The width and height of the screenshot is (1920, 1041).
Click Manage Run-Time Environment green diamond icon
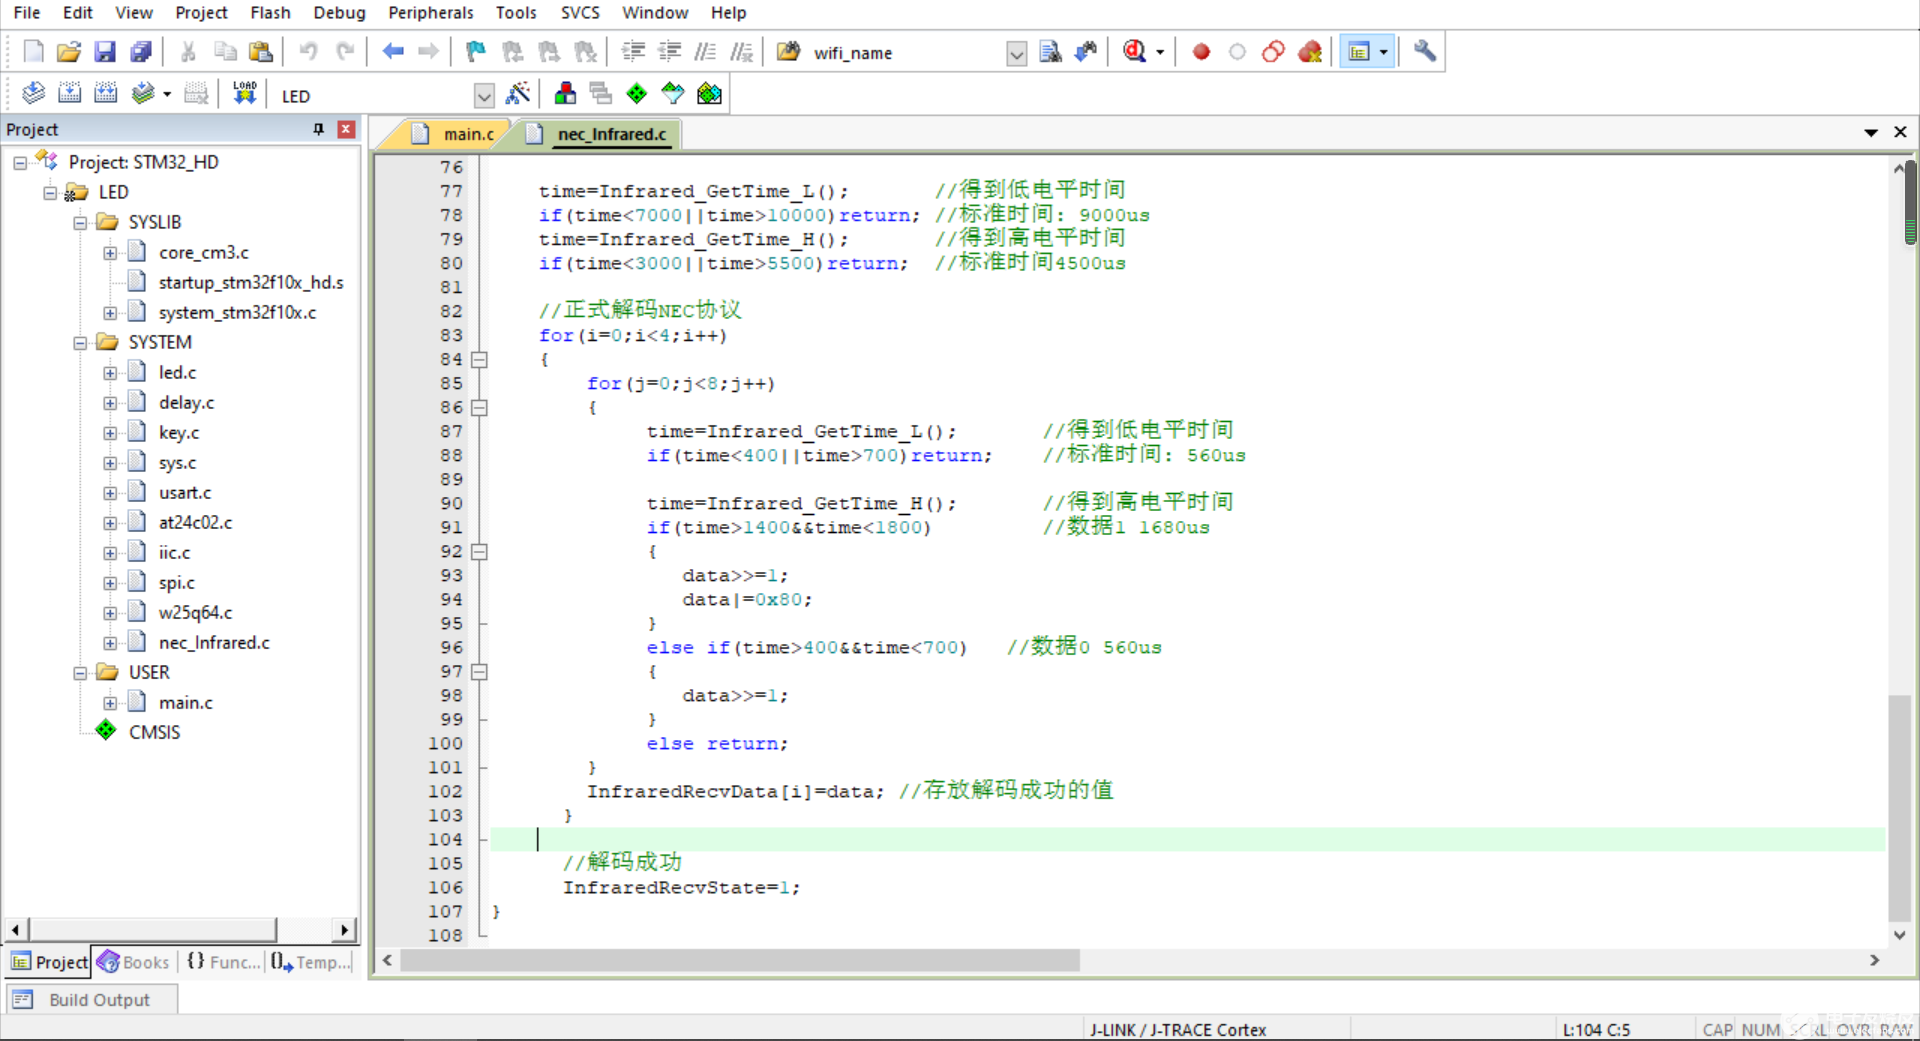point(636,94)
